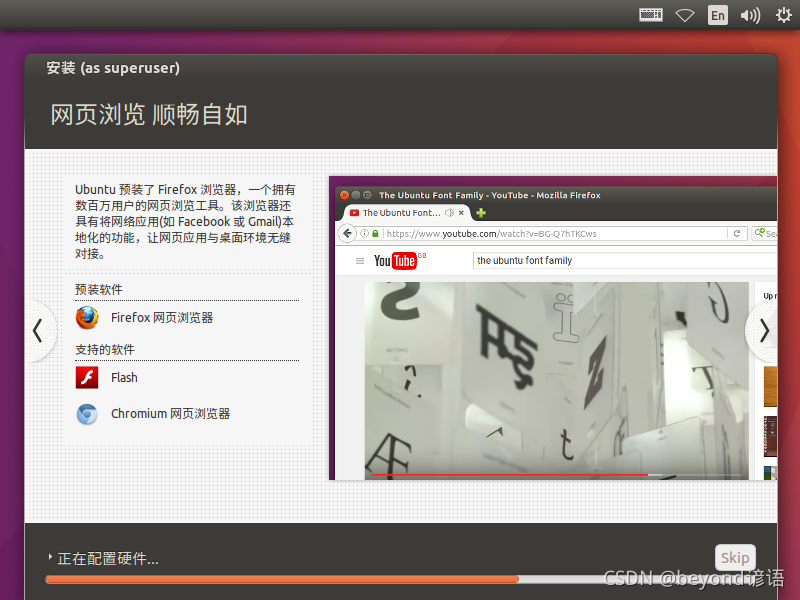Click the 安装 (as superuser) window title
800x600 pixels.
[113, 68]
